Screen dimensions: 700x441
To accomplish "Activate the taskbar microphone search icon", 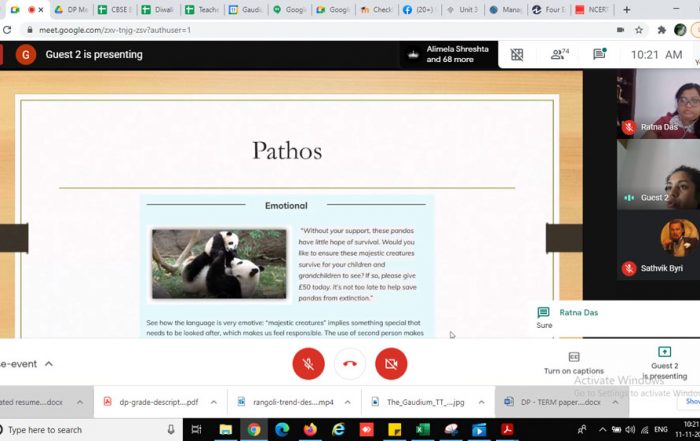I will click(171, 430).
